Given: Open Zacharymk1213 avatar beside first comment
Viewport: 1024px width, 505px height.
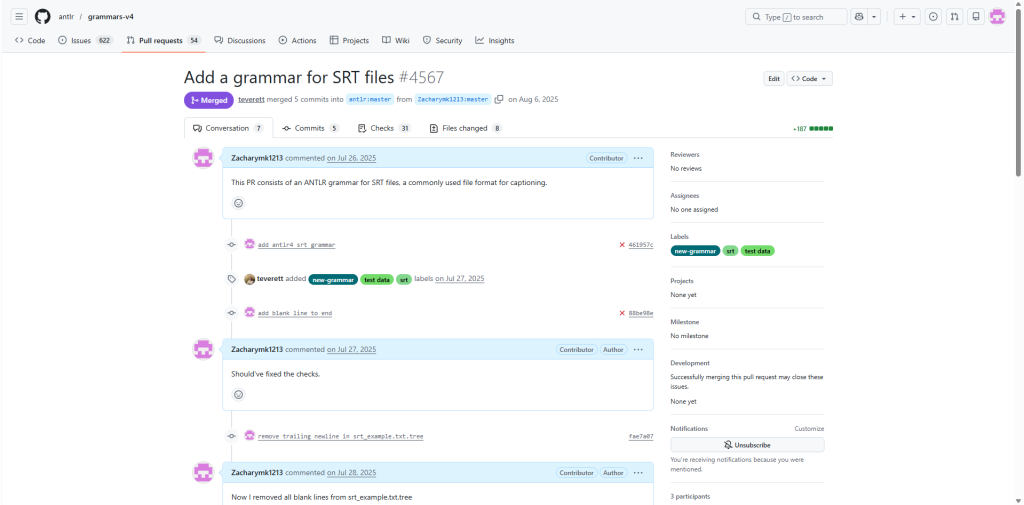Looking at the screenshot, I should click(203, 158).
